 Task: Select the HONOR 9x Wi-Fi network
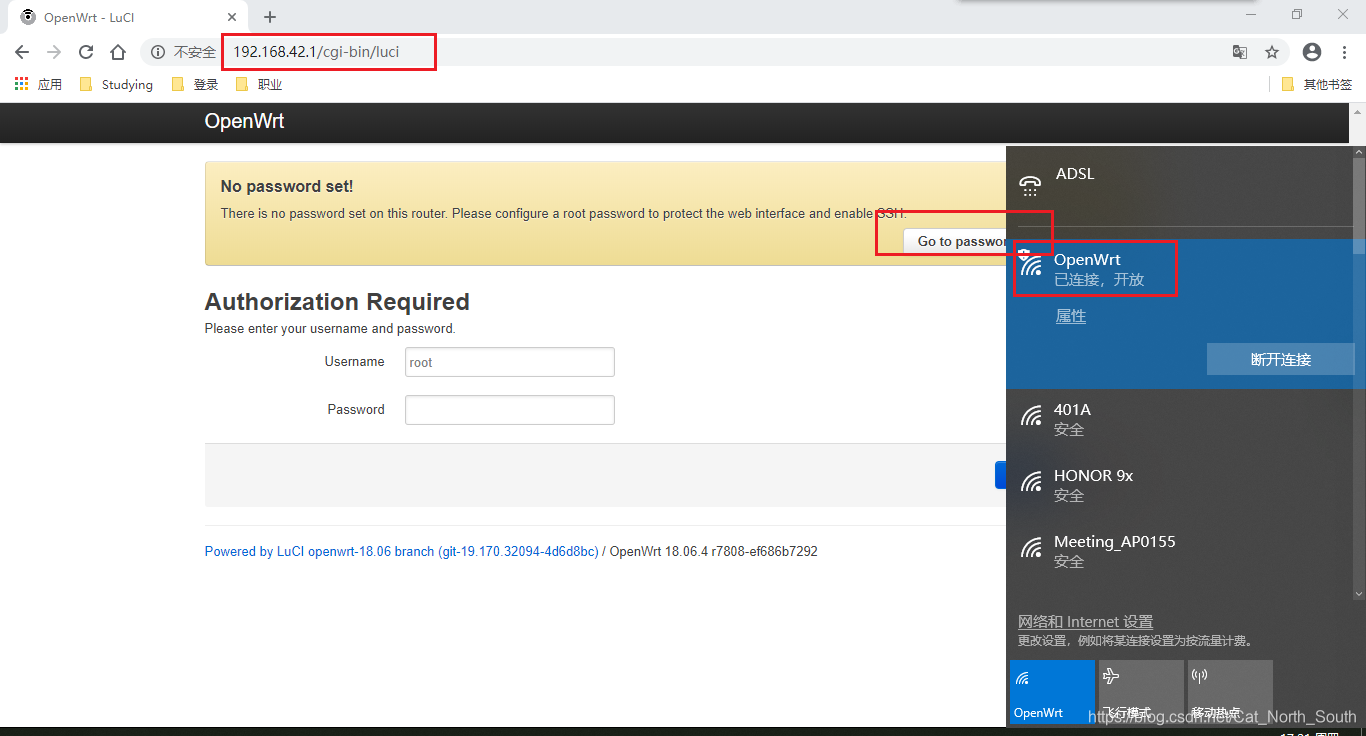[1180, 485]
